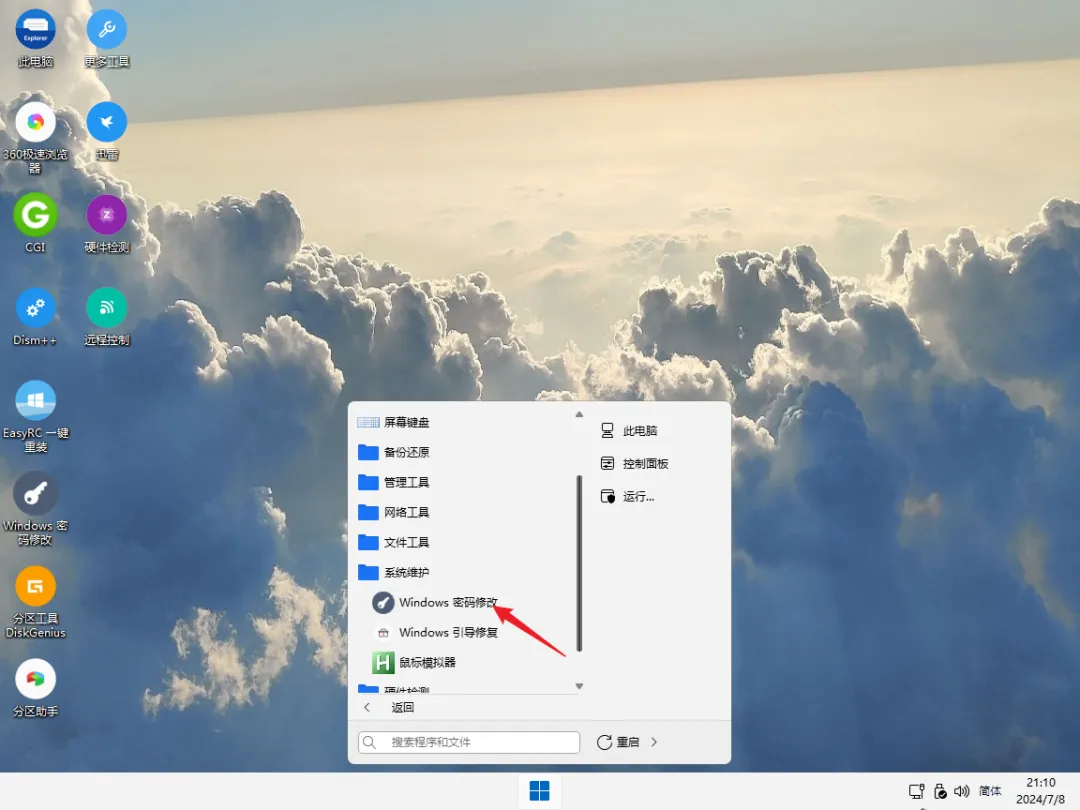Click the 简体 input method indicator

point(990,791)
